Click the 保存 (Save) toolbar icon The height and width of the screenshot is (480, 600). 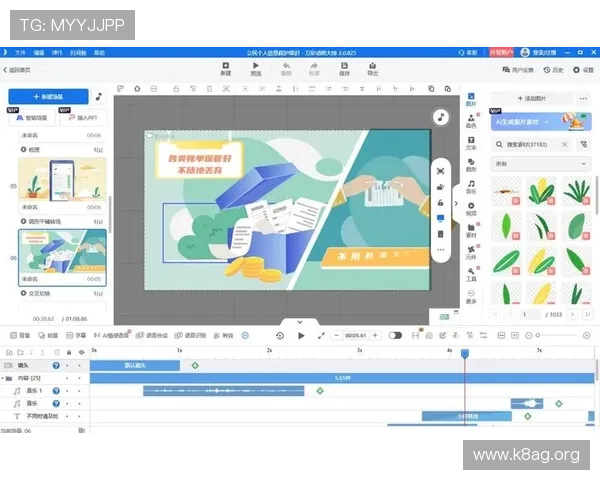tap(344, 68)
